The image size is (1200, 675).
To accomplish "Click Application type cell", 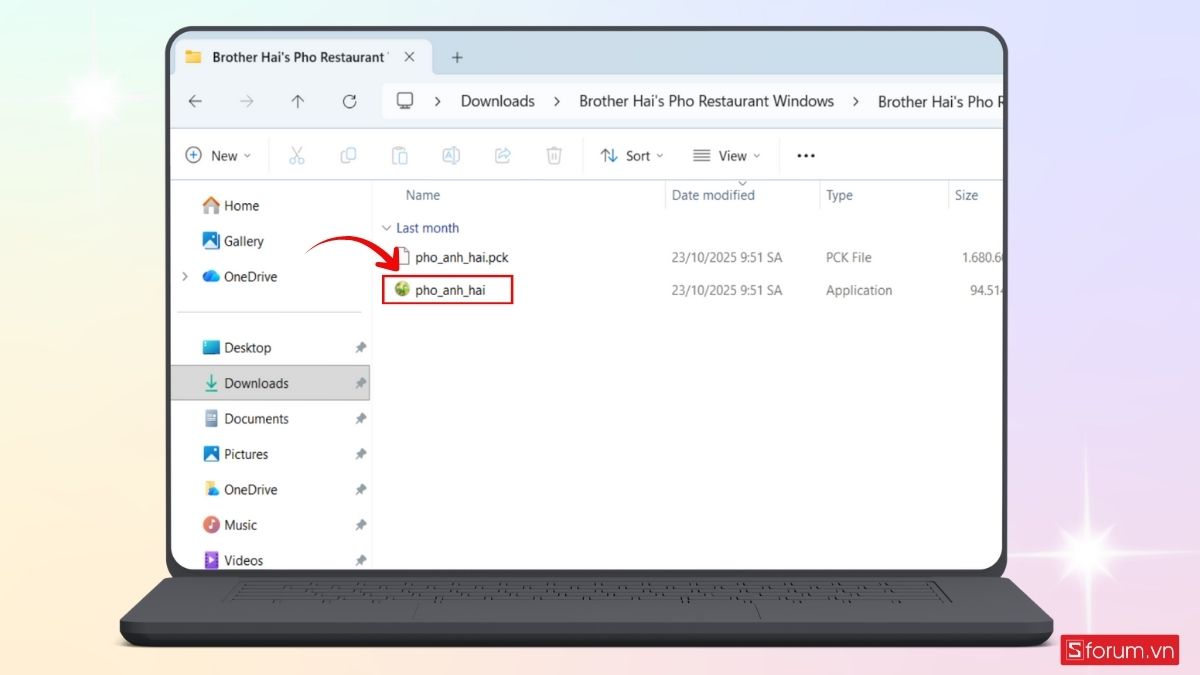I will click(x=859, y=290).
